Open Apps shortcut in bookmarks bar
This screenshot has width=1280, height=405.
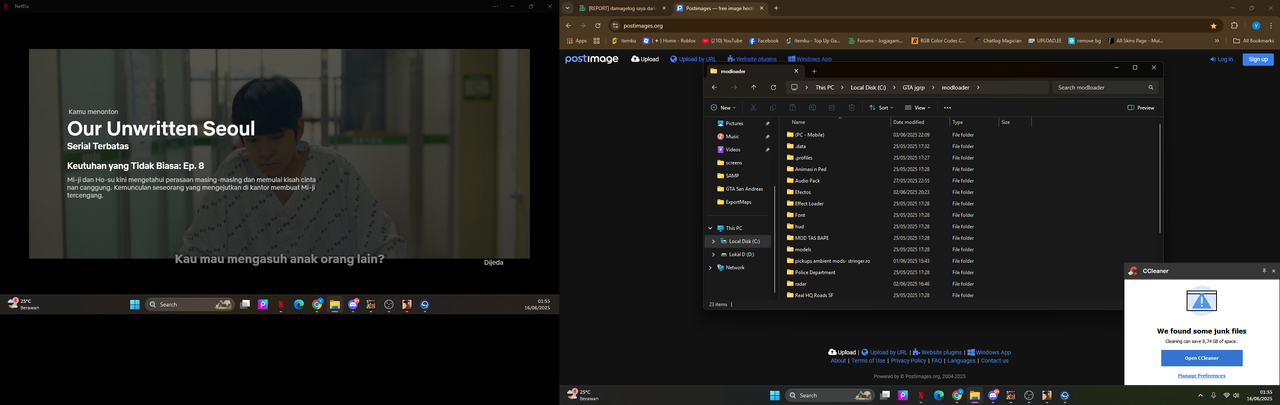pos(577,41)
